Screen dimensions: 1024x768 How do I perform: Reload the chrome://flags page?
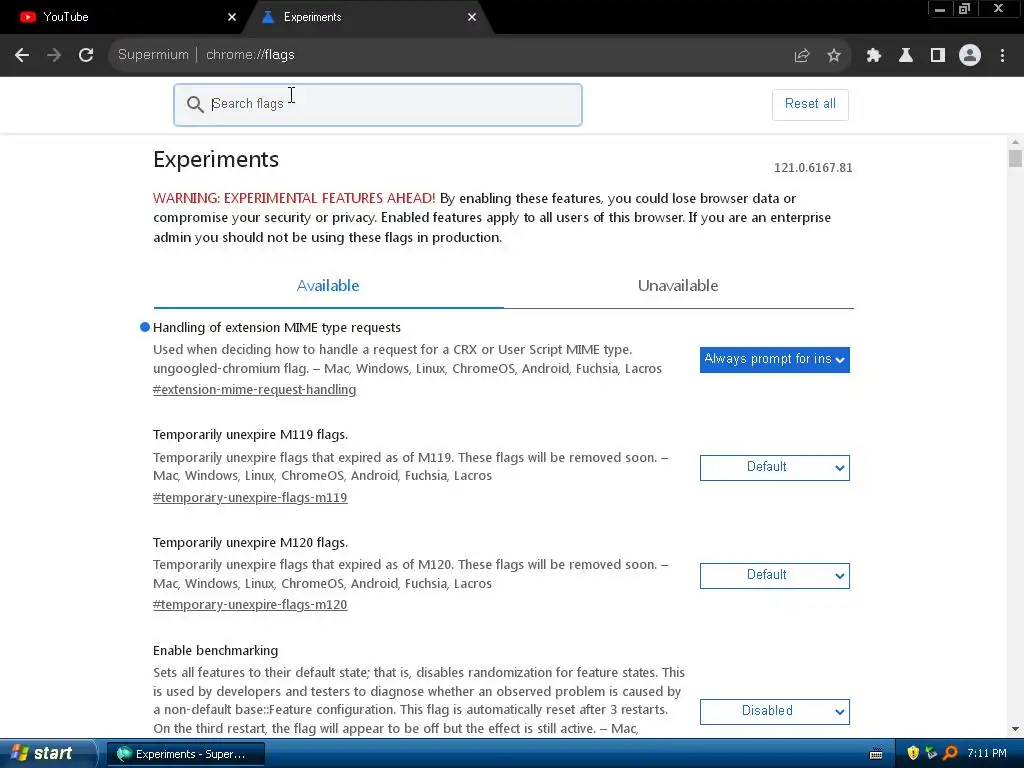[x=86, y=55]
